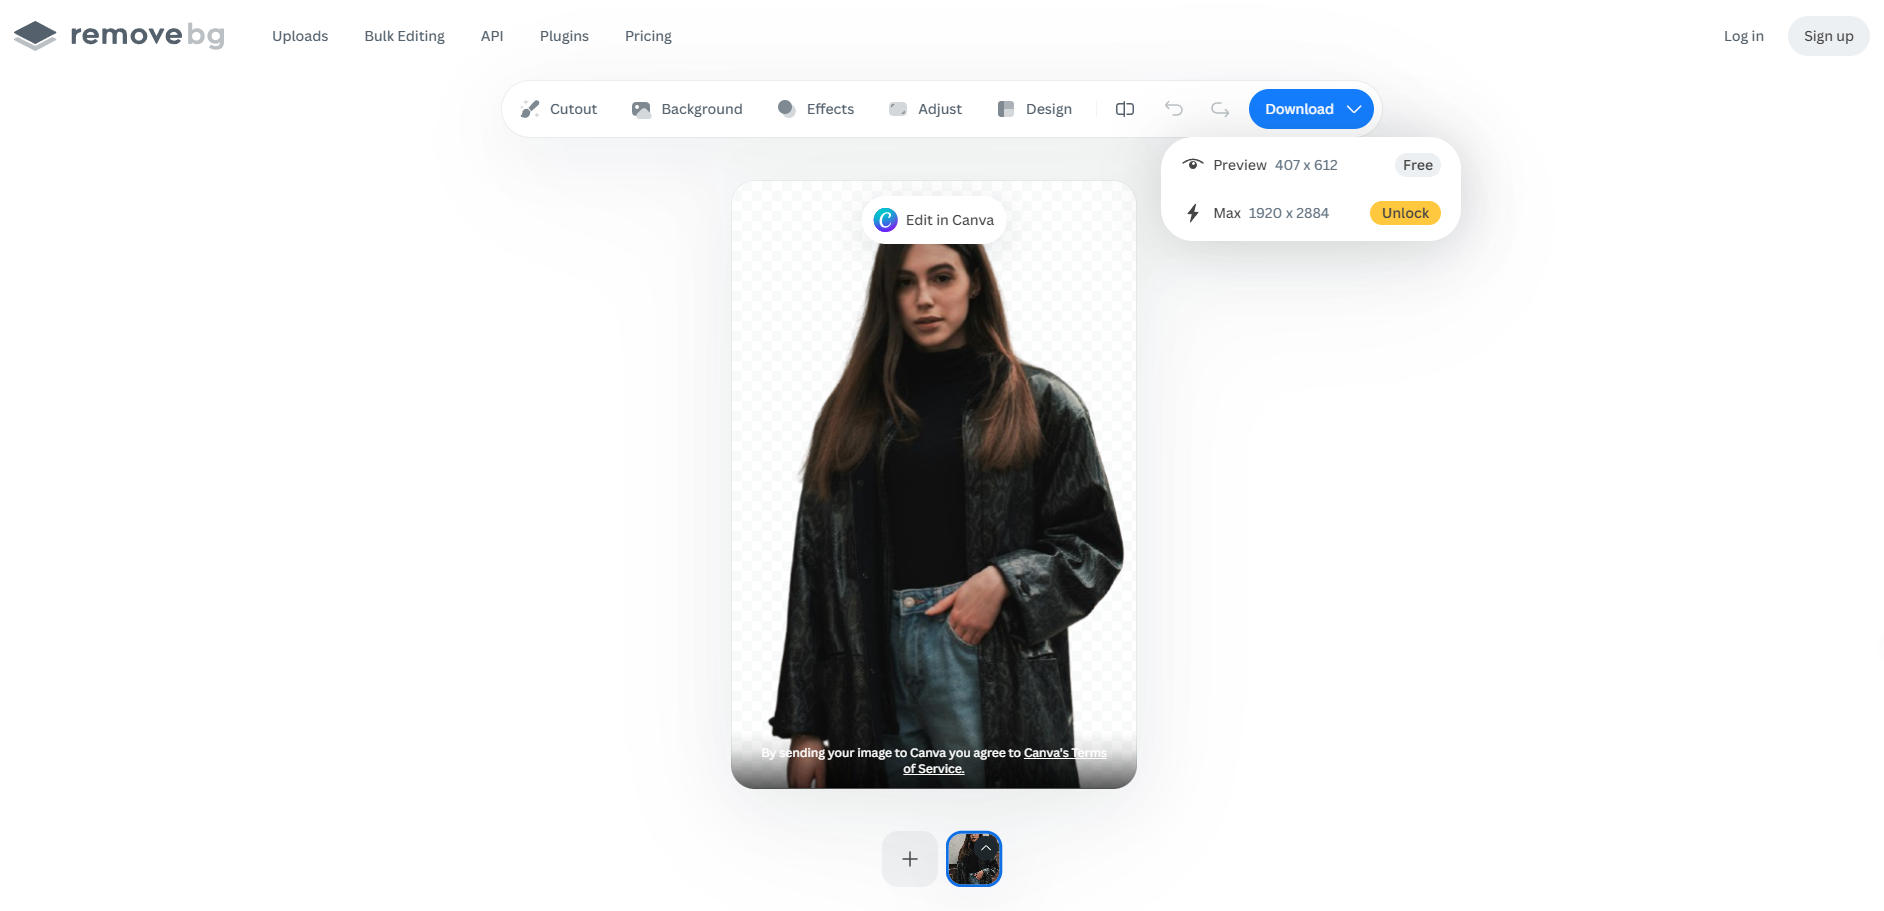Open the Pricing page

pyautogui.click(x=648, y=36)
